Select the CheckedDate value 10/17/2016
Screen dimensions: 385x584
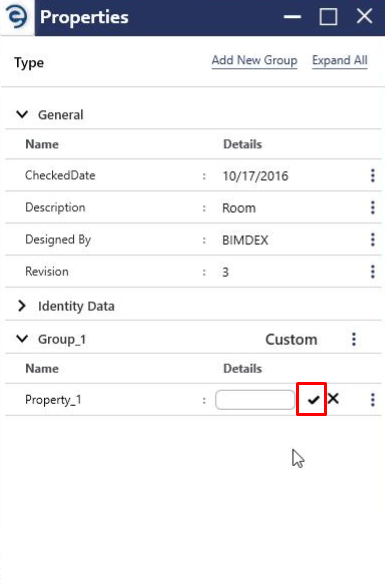pyautogui.click(x=255, y=176)
